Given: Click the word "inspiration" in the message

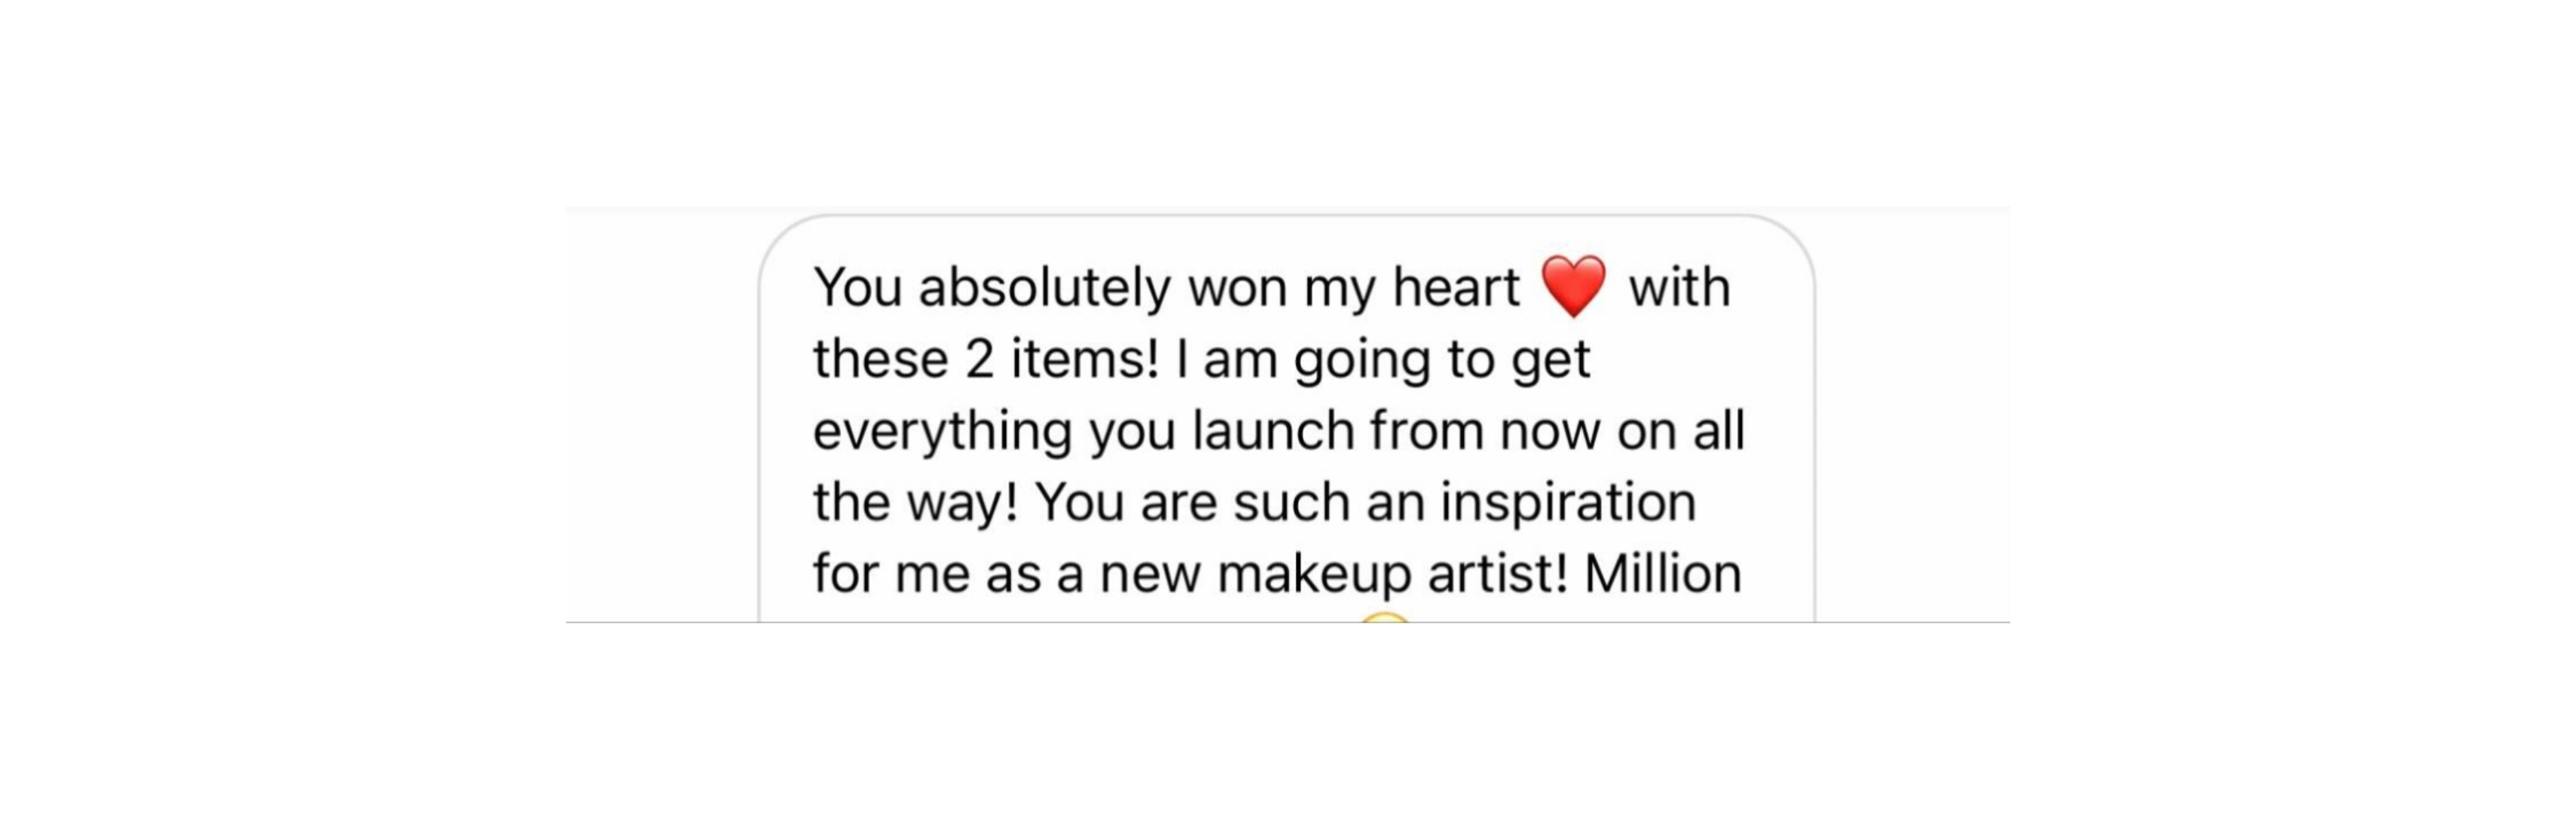Looking at the screenshot, I should point(1567,503).
